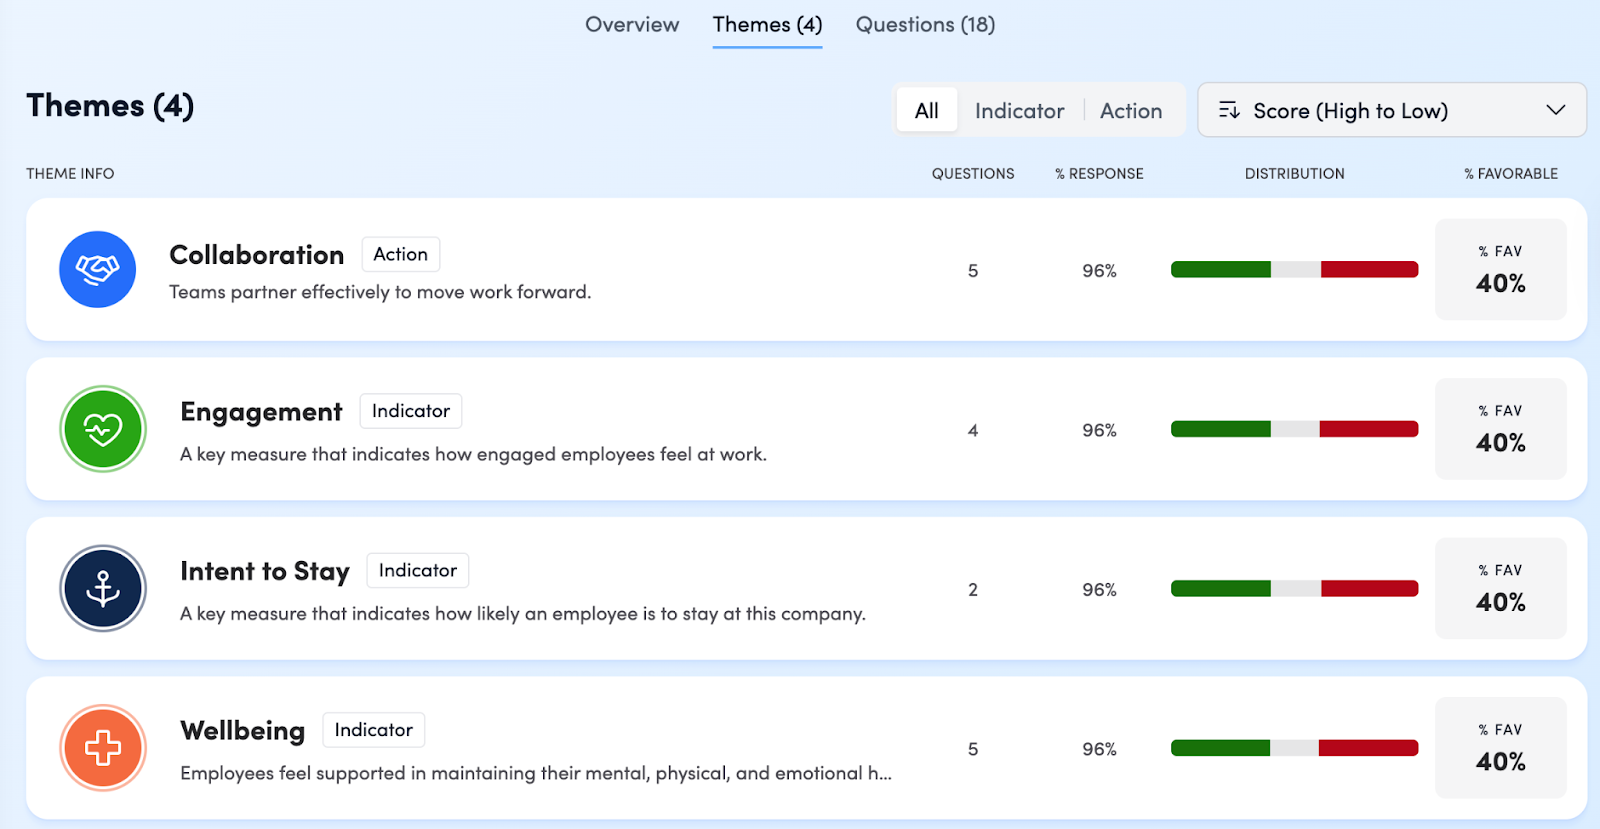Open the Collaboration theme title
1600x829 pixels.
tap(256, 255)
